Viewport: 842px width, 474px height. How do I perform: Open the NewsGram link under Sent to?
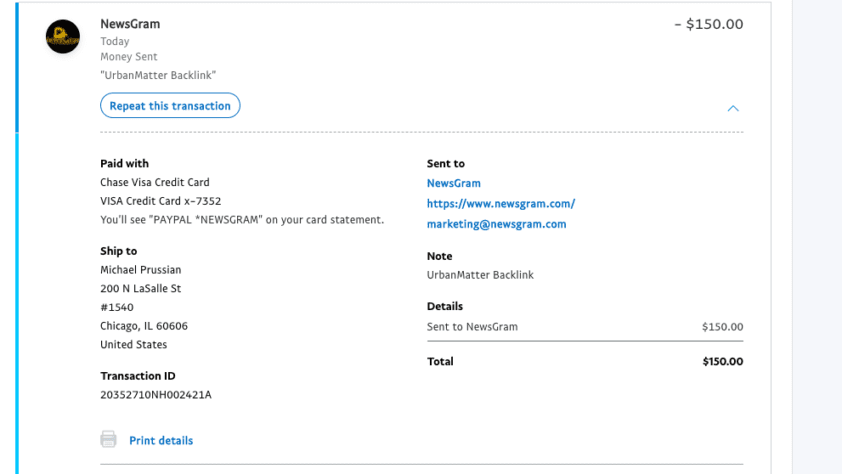click(453, 183)
